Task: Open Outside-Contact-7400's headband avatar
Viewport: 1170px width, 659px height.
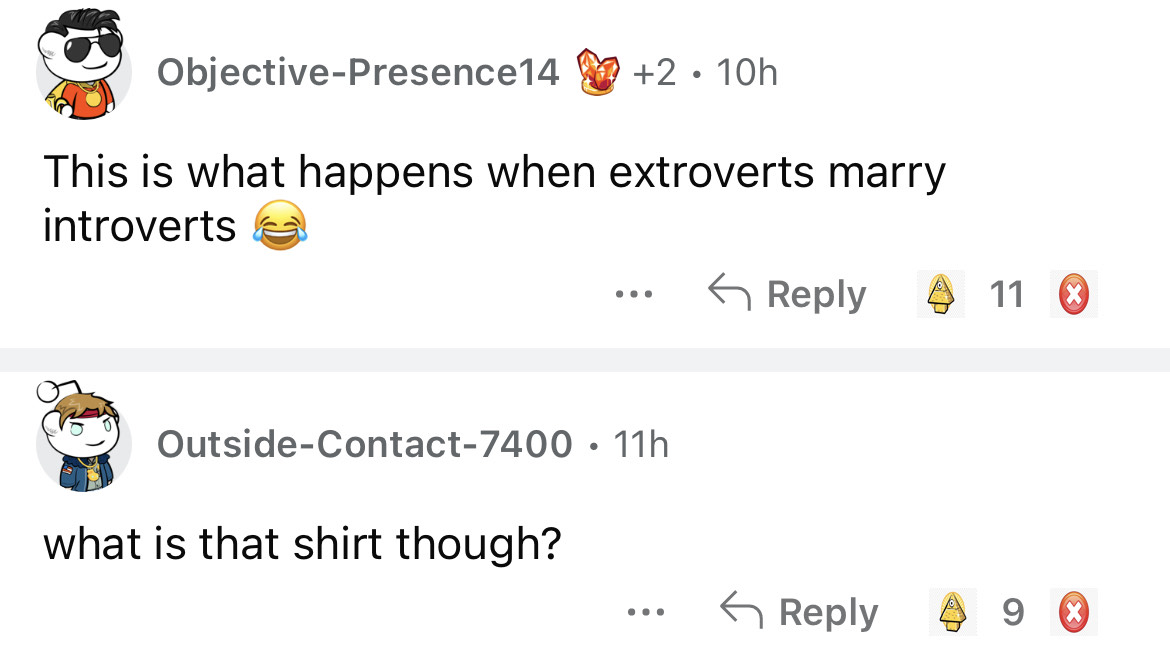Action: (84, 436)
